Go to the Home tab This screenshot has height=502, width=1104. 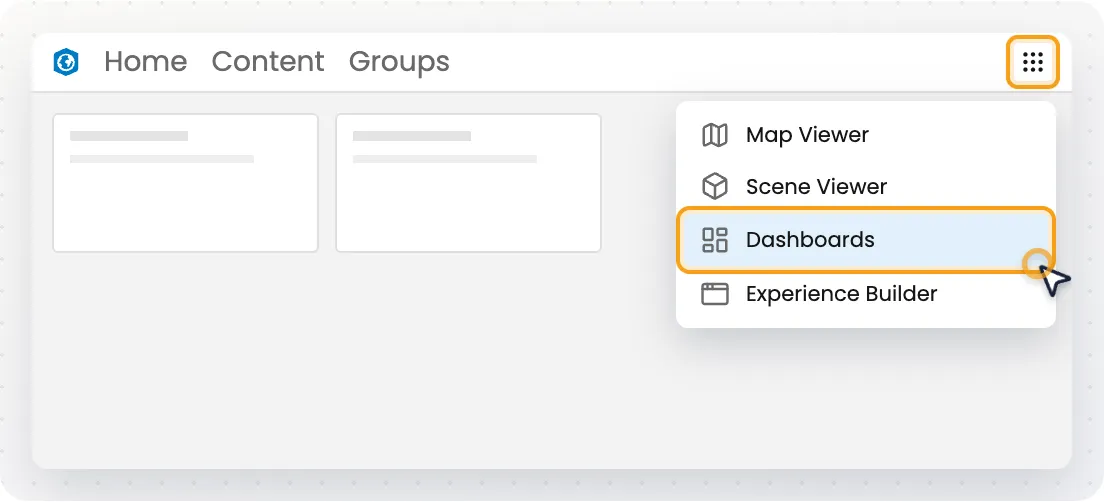146,62
